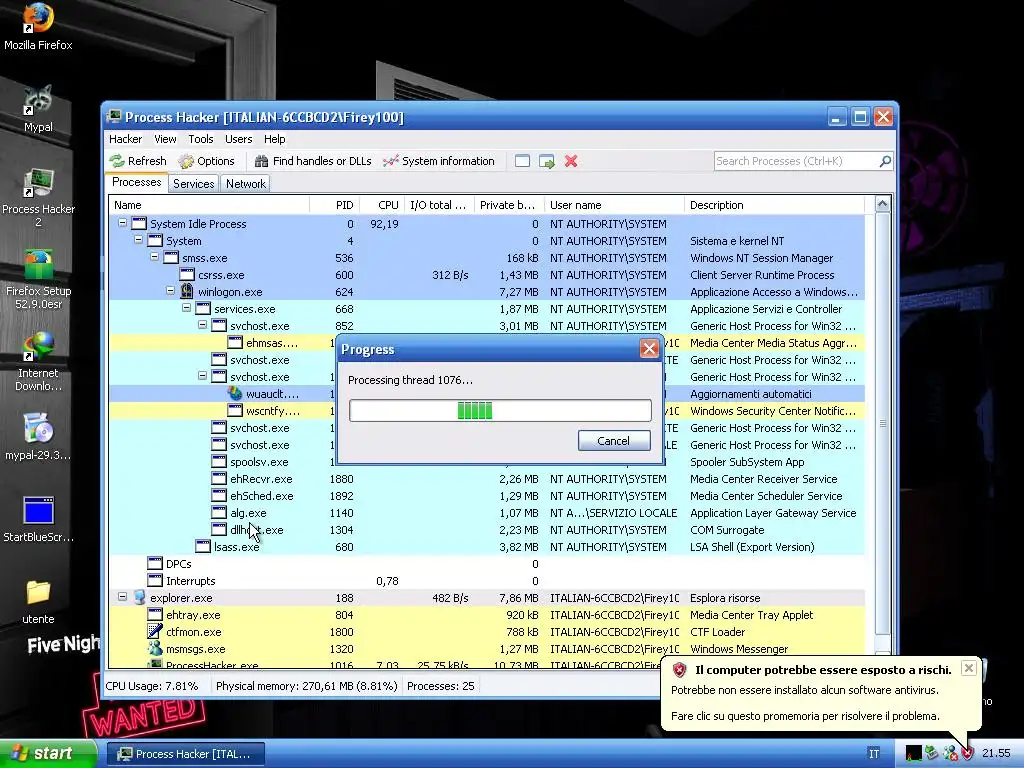Select the ehRecvr.exe process row
This screenshot has height=768, width=1024.
[x=487, y=479]
